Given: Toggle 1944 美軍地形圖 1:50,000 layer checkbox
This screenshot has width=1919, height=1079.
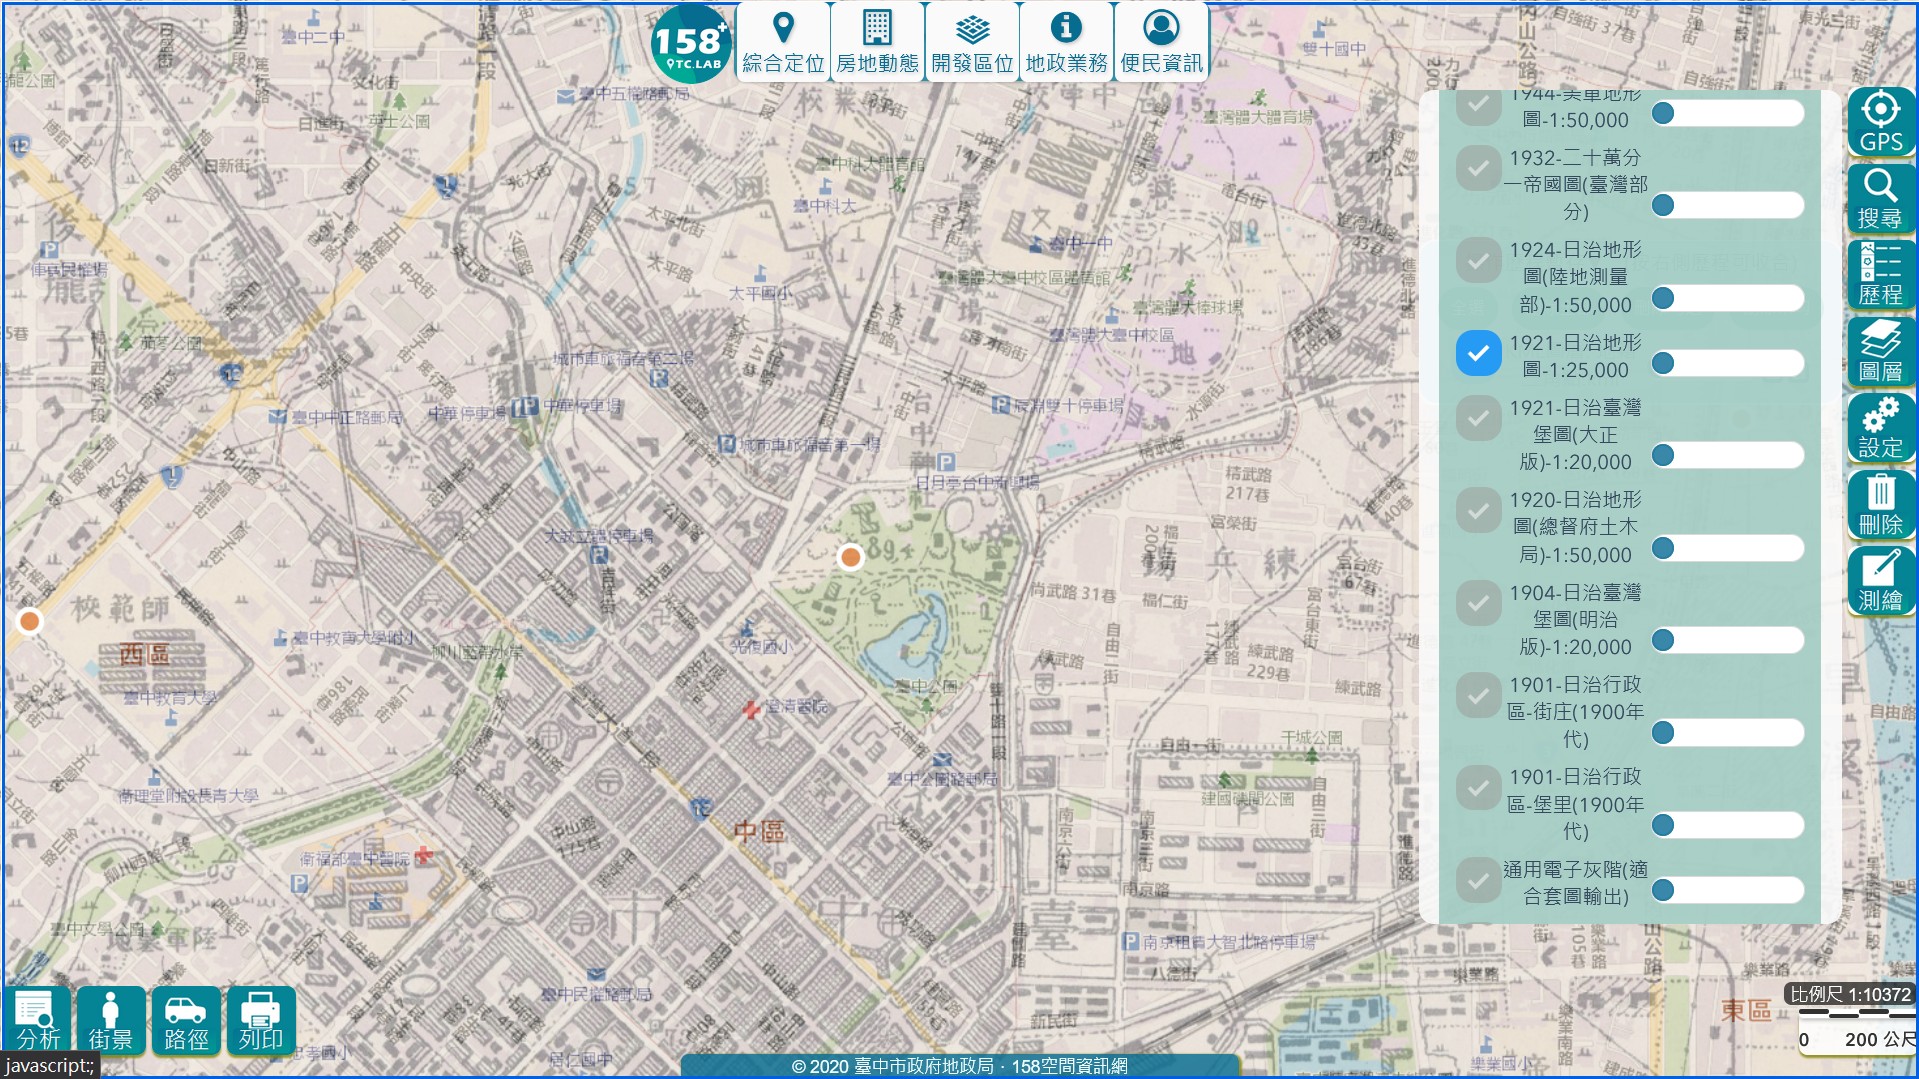Looking at the screenshot, I should (1478, 106).
